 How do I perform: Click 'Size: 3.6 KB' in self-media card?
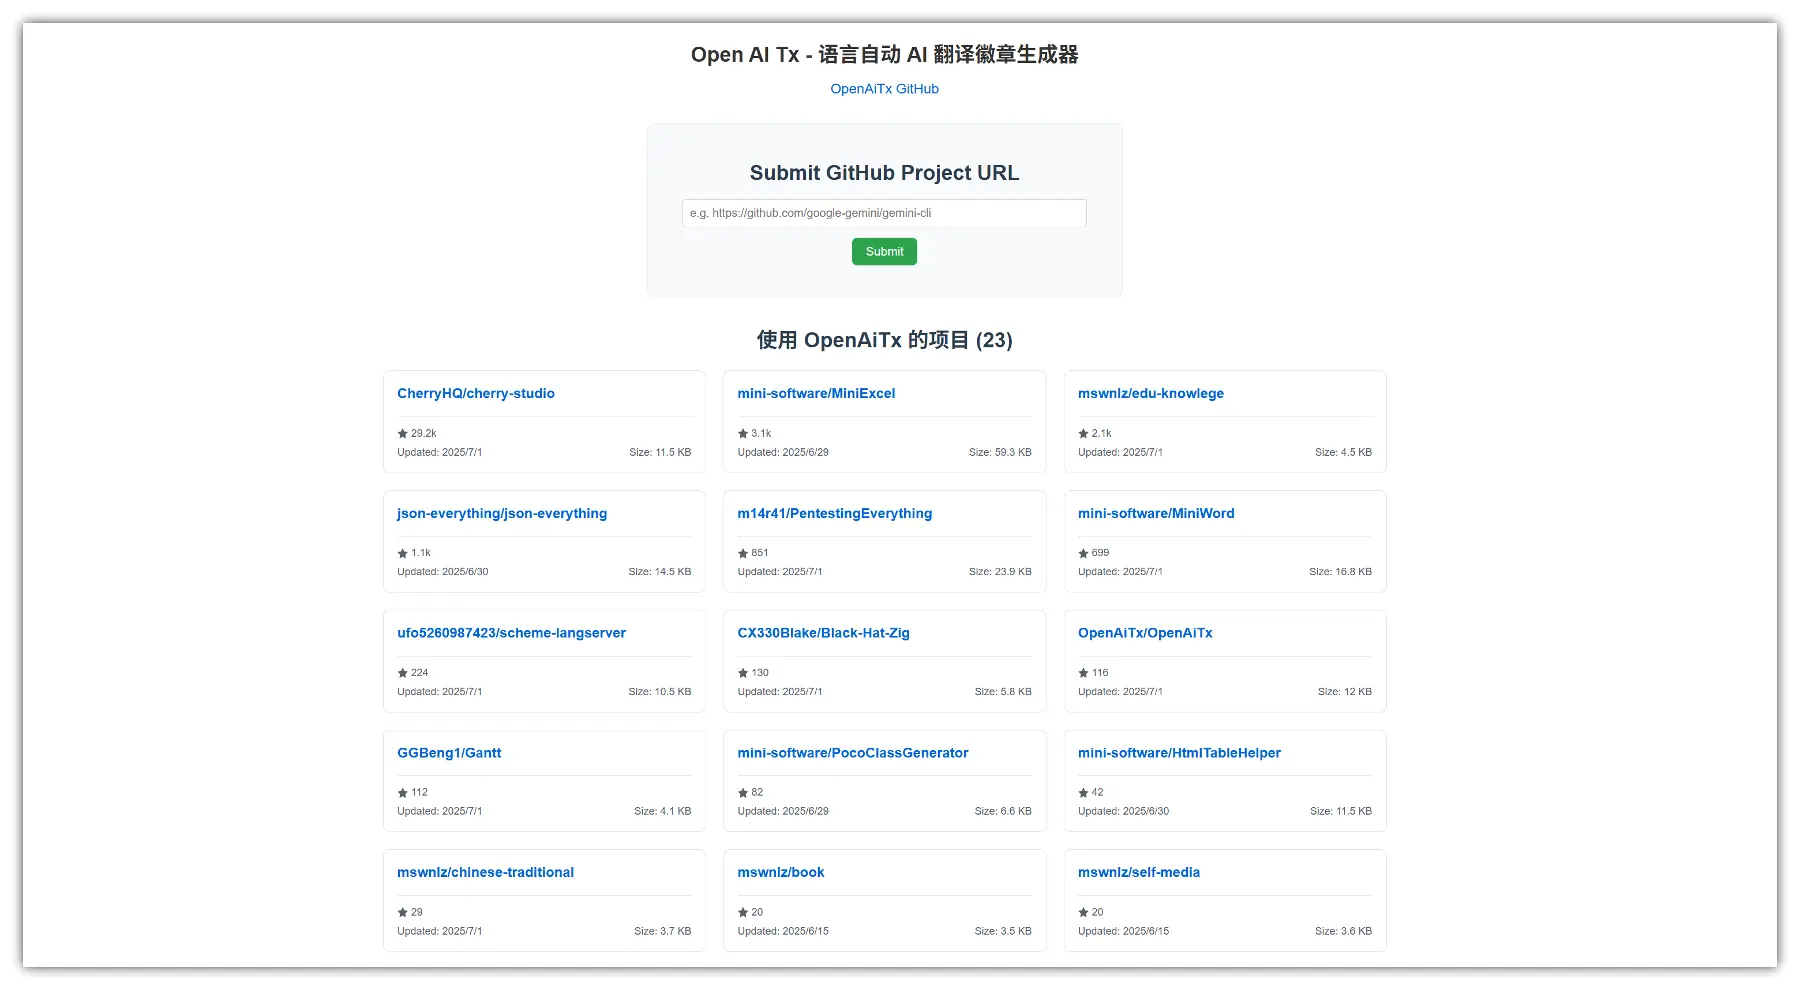pos(1343,932)
